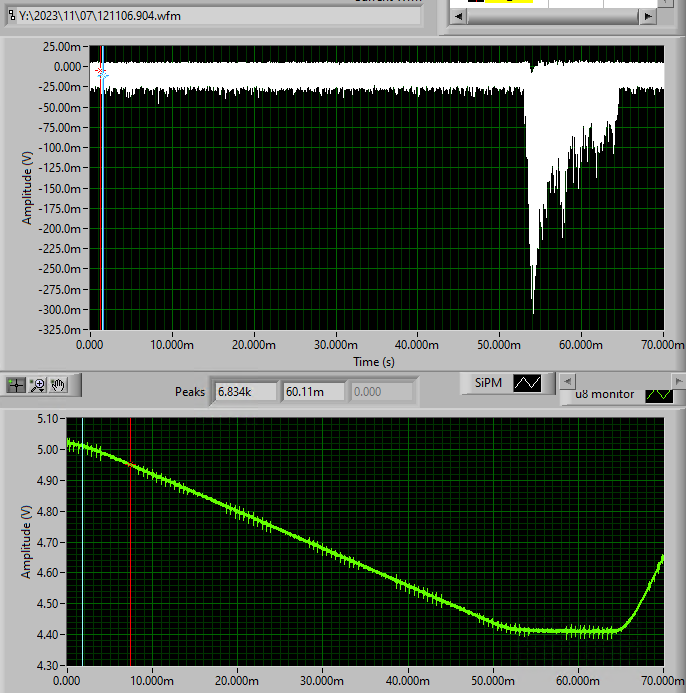
Task: Click the path browse icon beside the file path
Action: coord(12,16)
